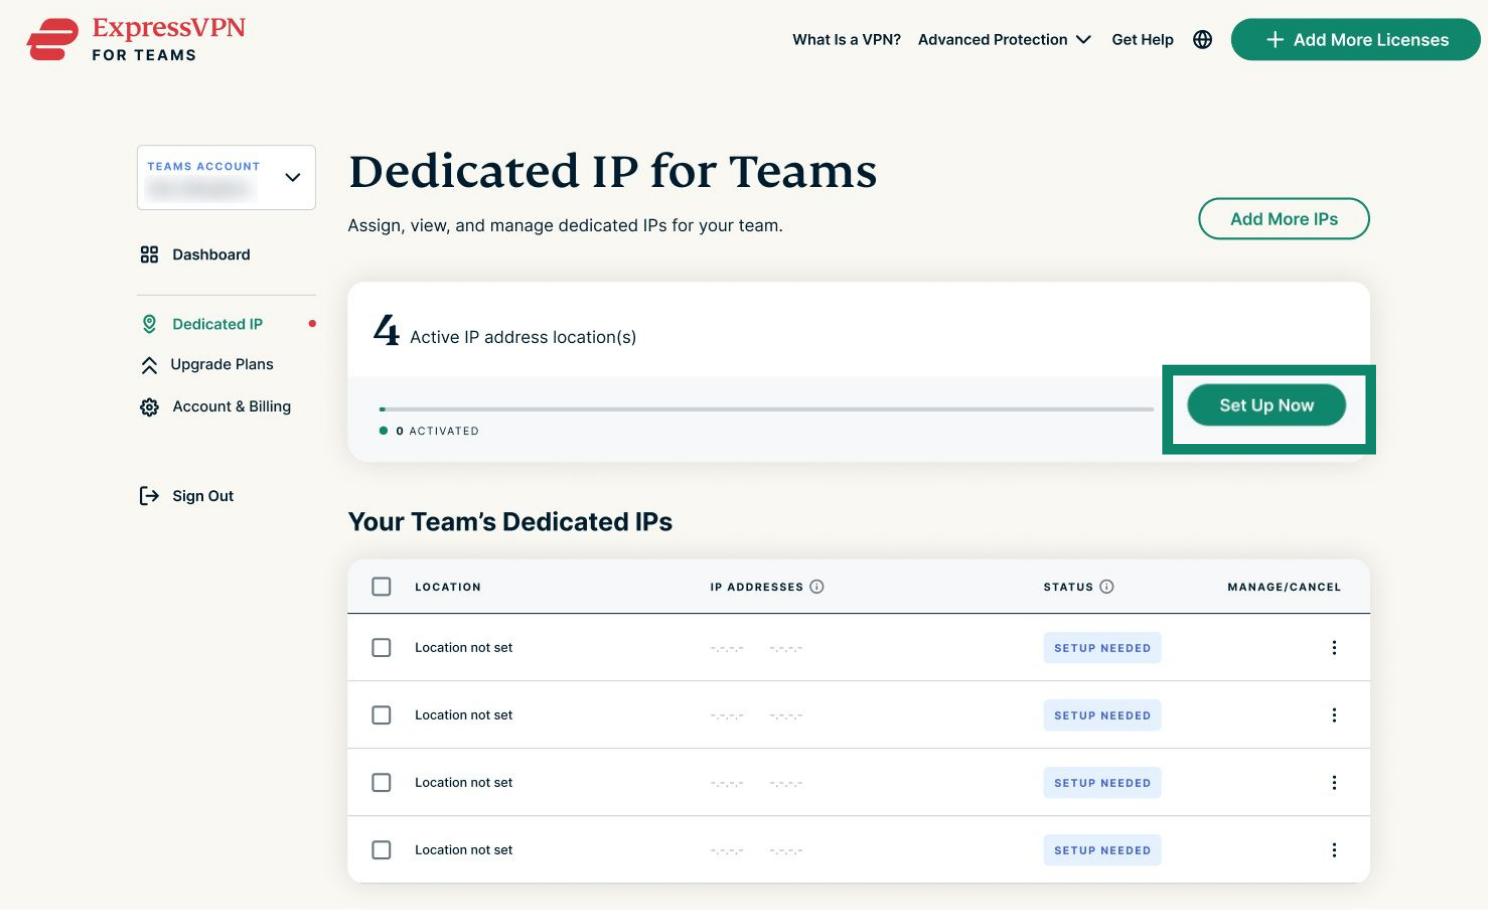Open Account & Billing gear icon
The image size is (1488, 910).
click(149, 407)
